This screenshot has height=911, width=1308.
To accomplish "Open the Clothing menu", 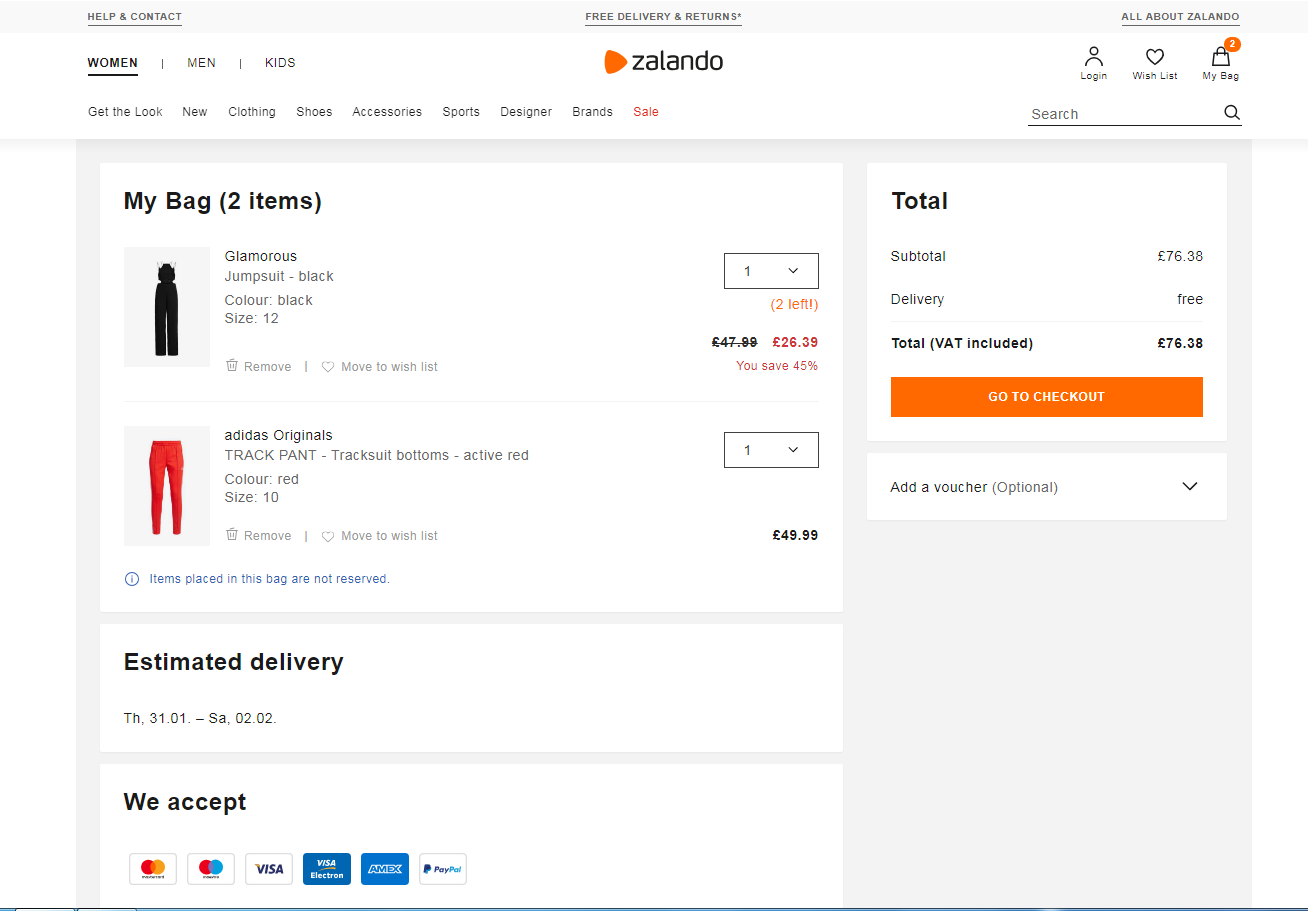I will coord(252,112).
